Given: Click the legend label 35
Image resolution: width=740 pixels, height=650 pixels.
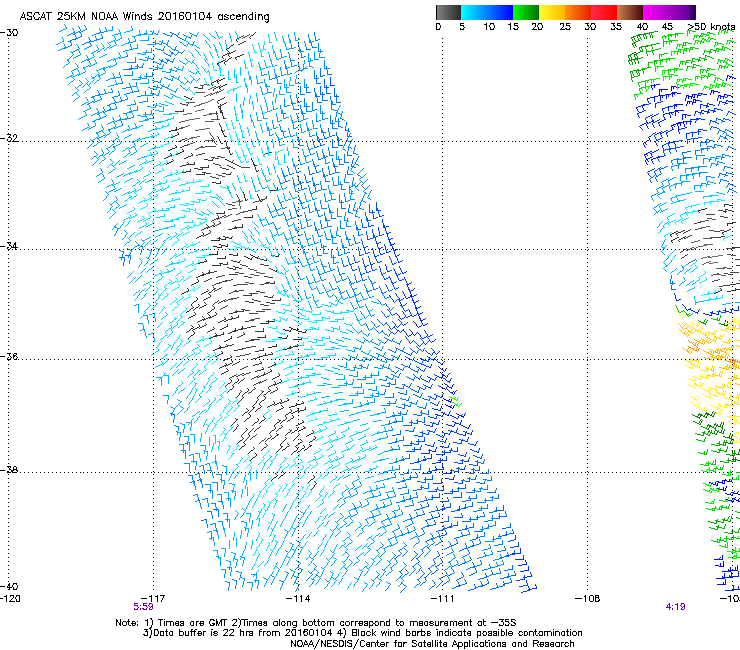Looking at the screenshot, I should point(616,27).
